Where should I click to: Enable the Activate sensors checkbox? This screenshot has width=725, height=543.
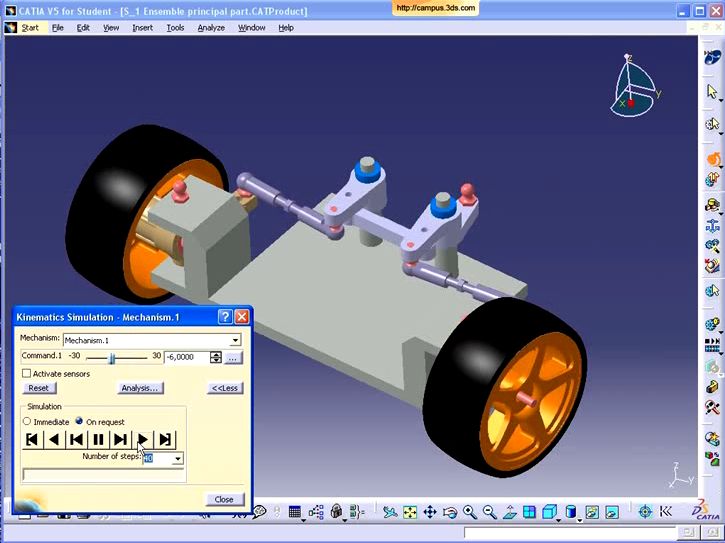[26, 374]
